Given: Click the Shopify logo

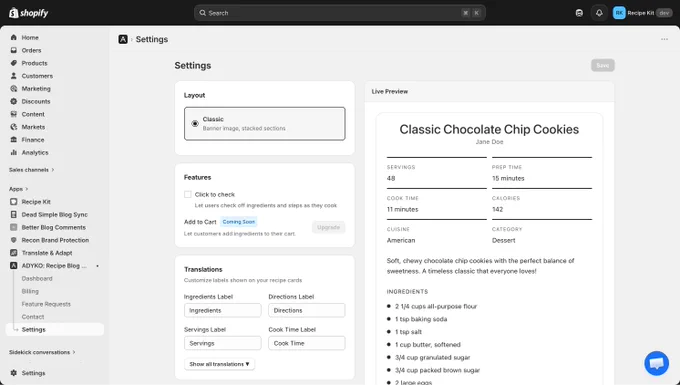Looking at the screenshot, I should coord(29,13).
